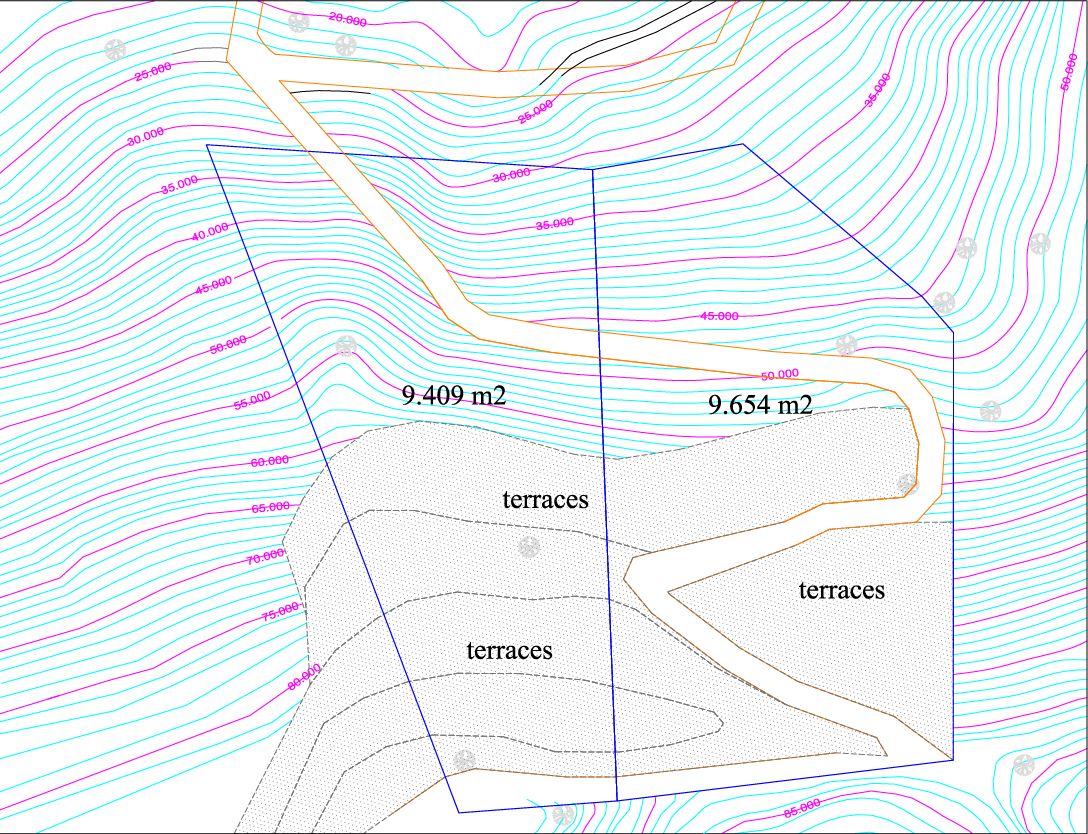Click the 20.000 contour elevation label
The width and height of the screenshot is (1088, 834).
(348, 20)
